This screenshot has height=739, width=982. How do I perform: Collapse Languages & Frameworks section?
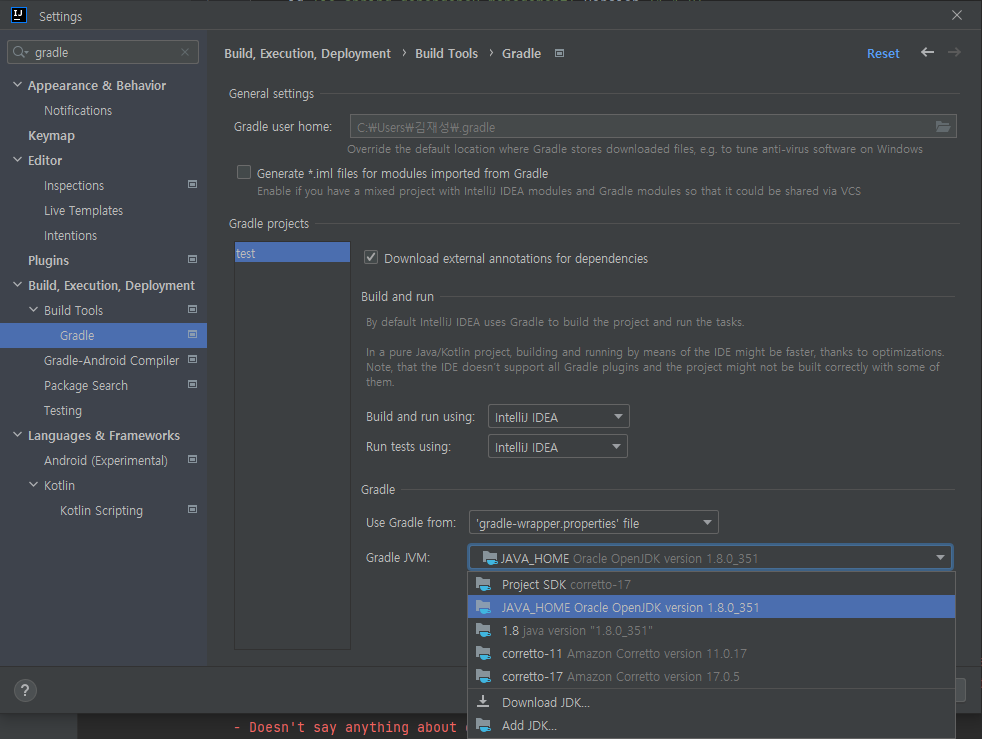click(18, 435)
